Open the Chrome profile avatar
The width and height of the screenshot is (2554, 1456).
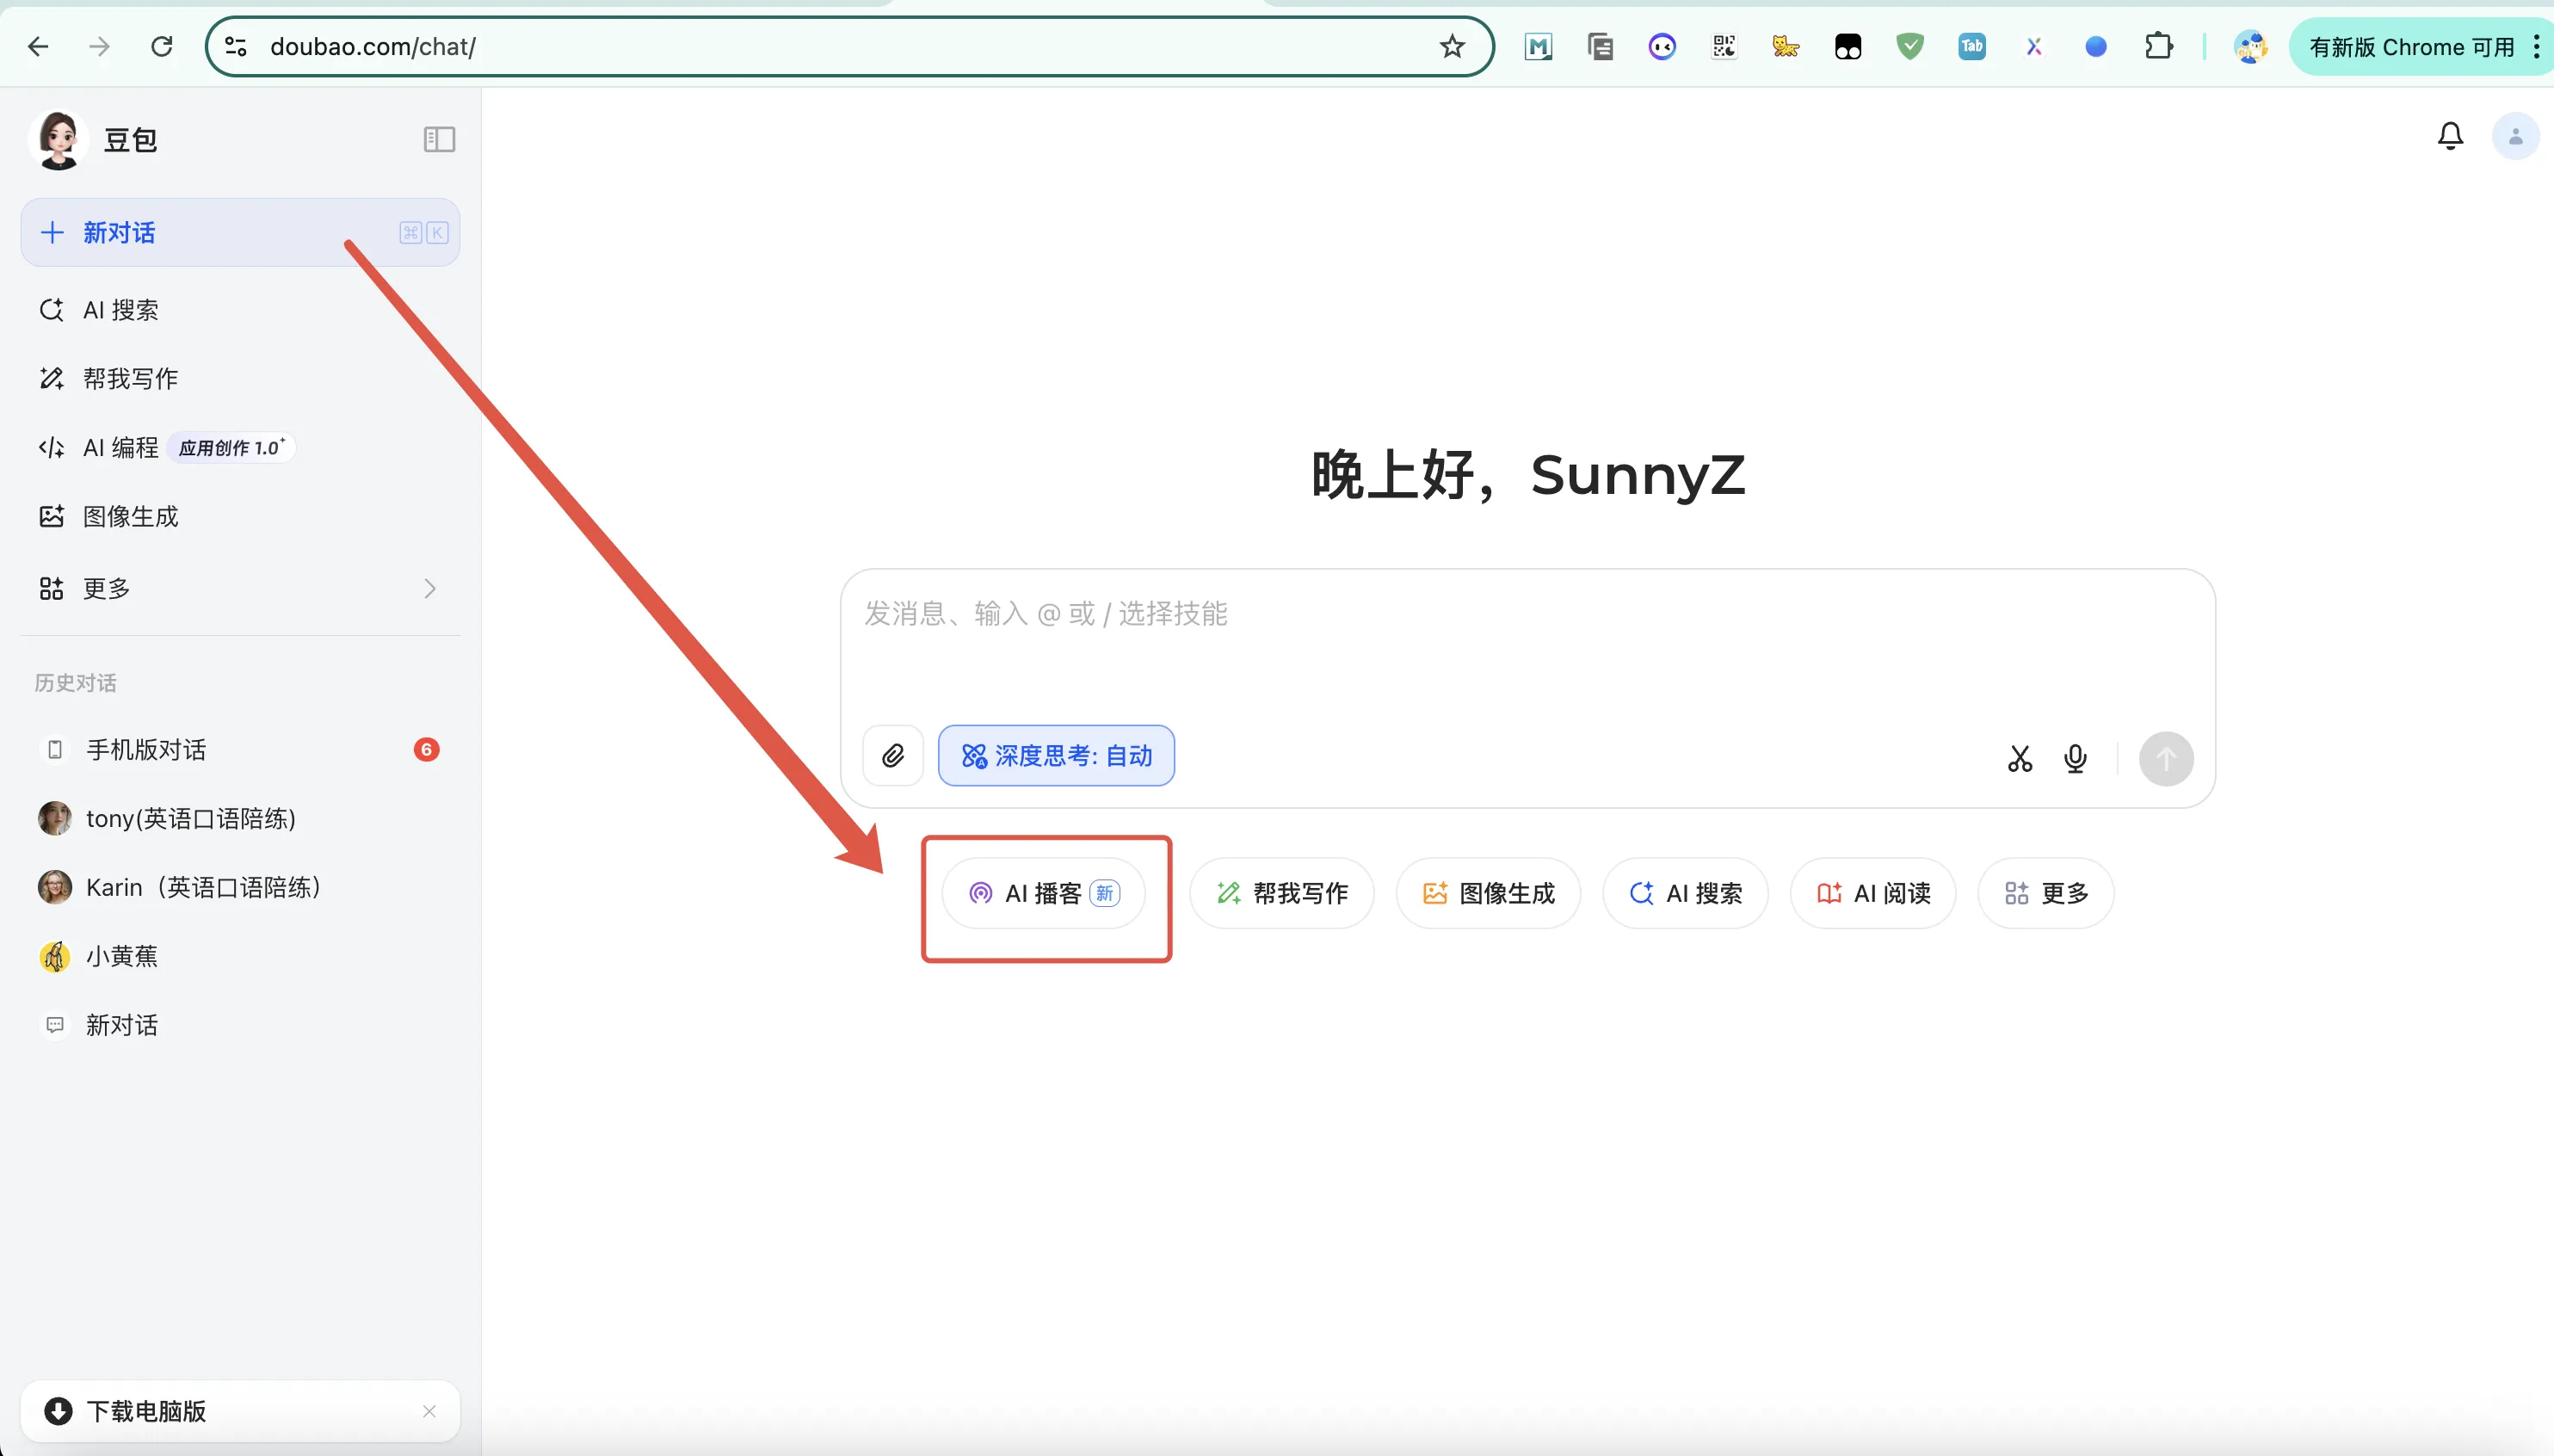click(2250, 46)
